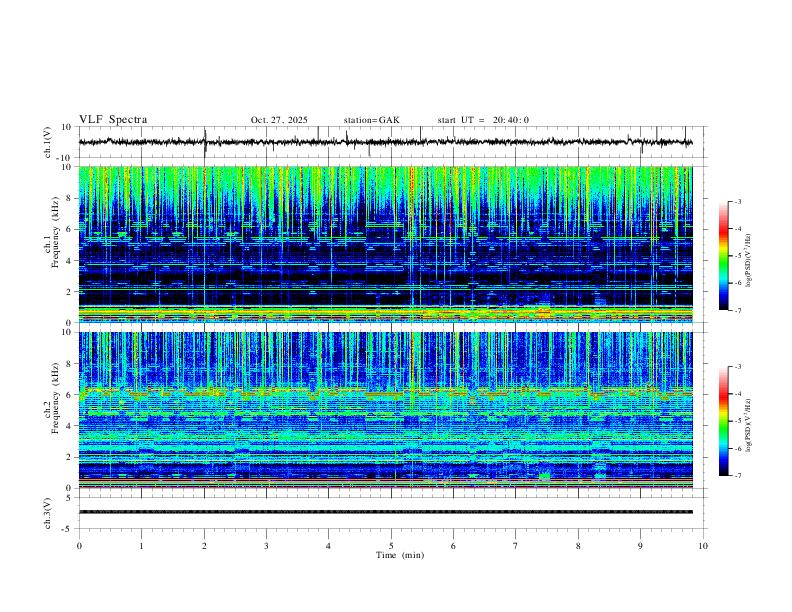Click the 'station=GAK' label
The height and width of the screenshot is (612, 792).
(x=371, y=120)
